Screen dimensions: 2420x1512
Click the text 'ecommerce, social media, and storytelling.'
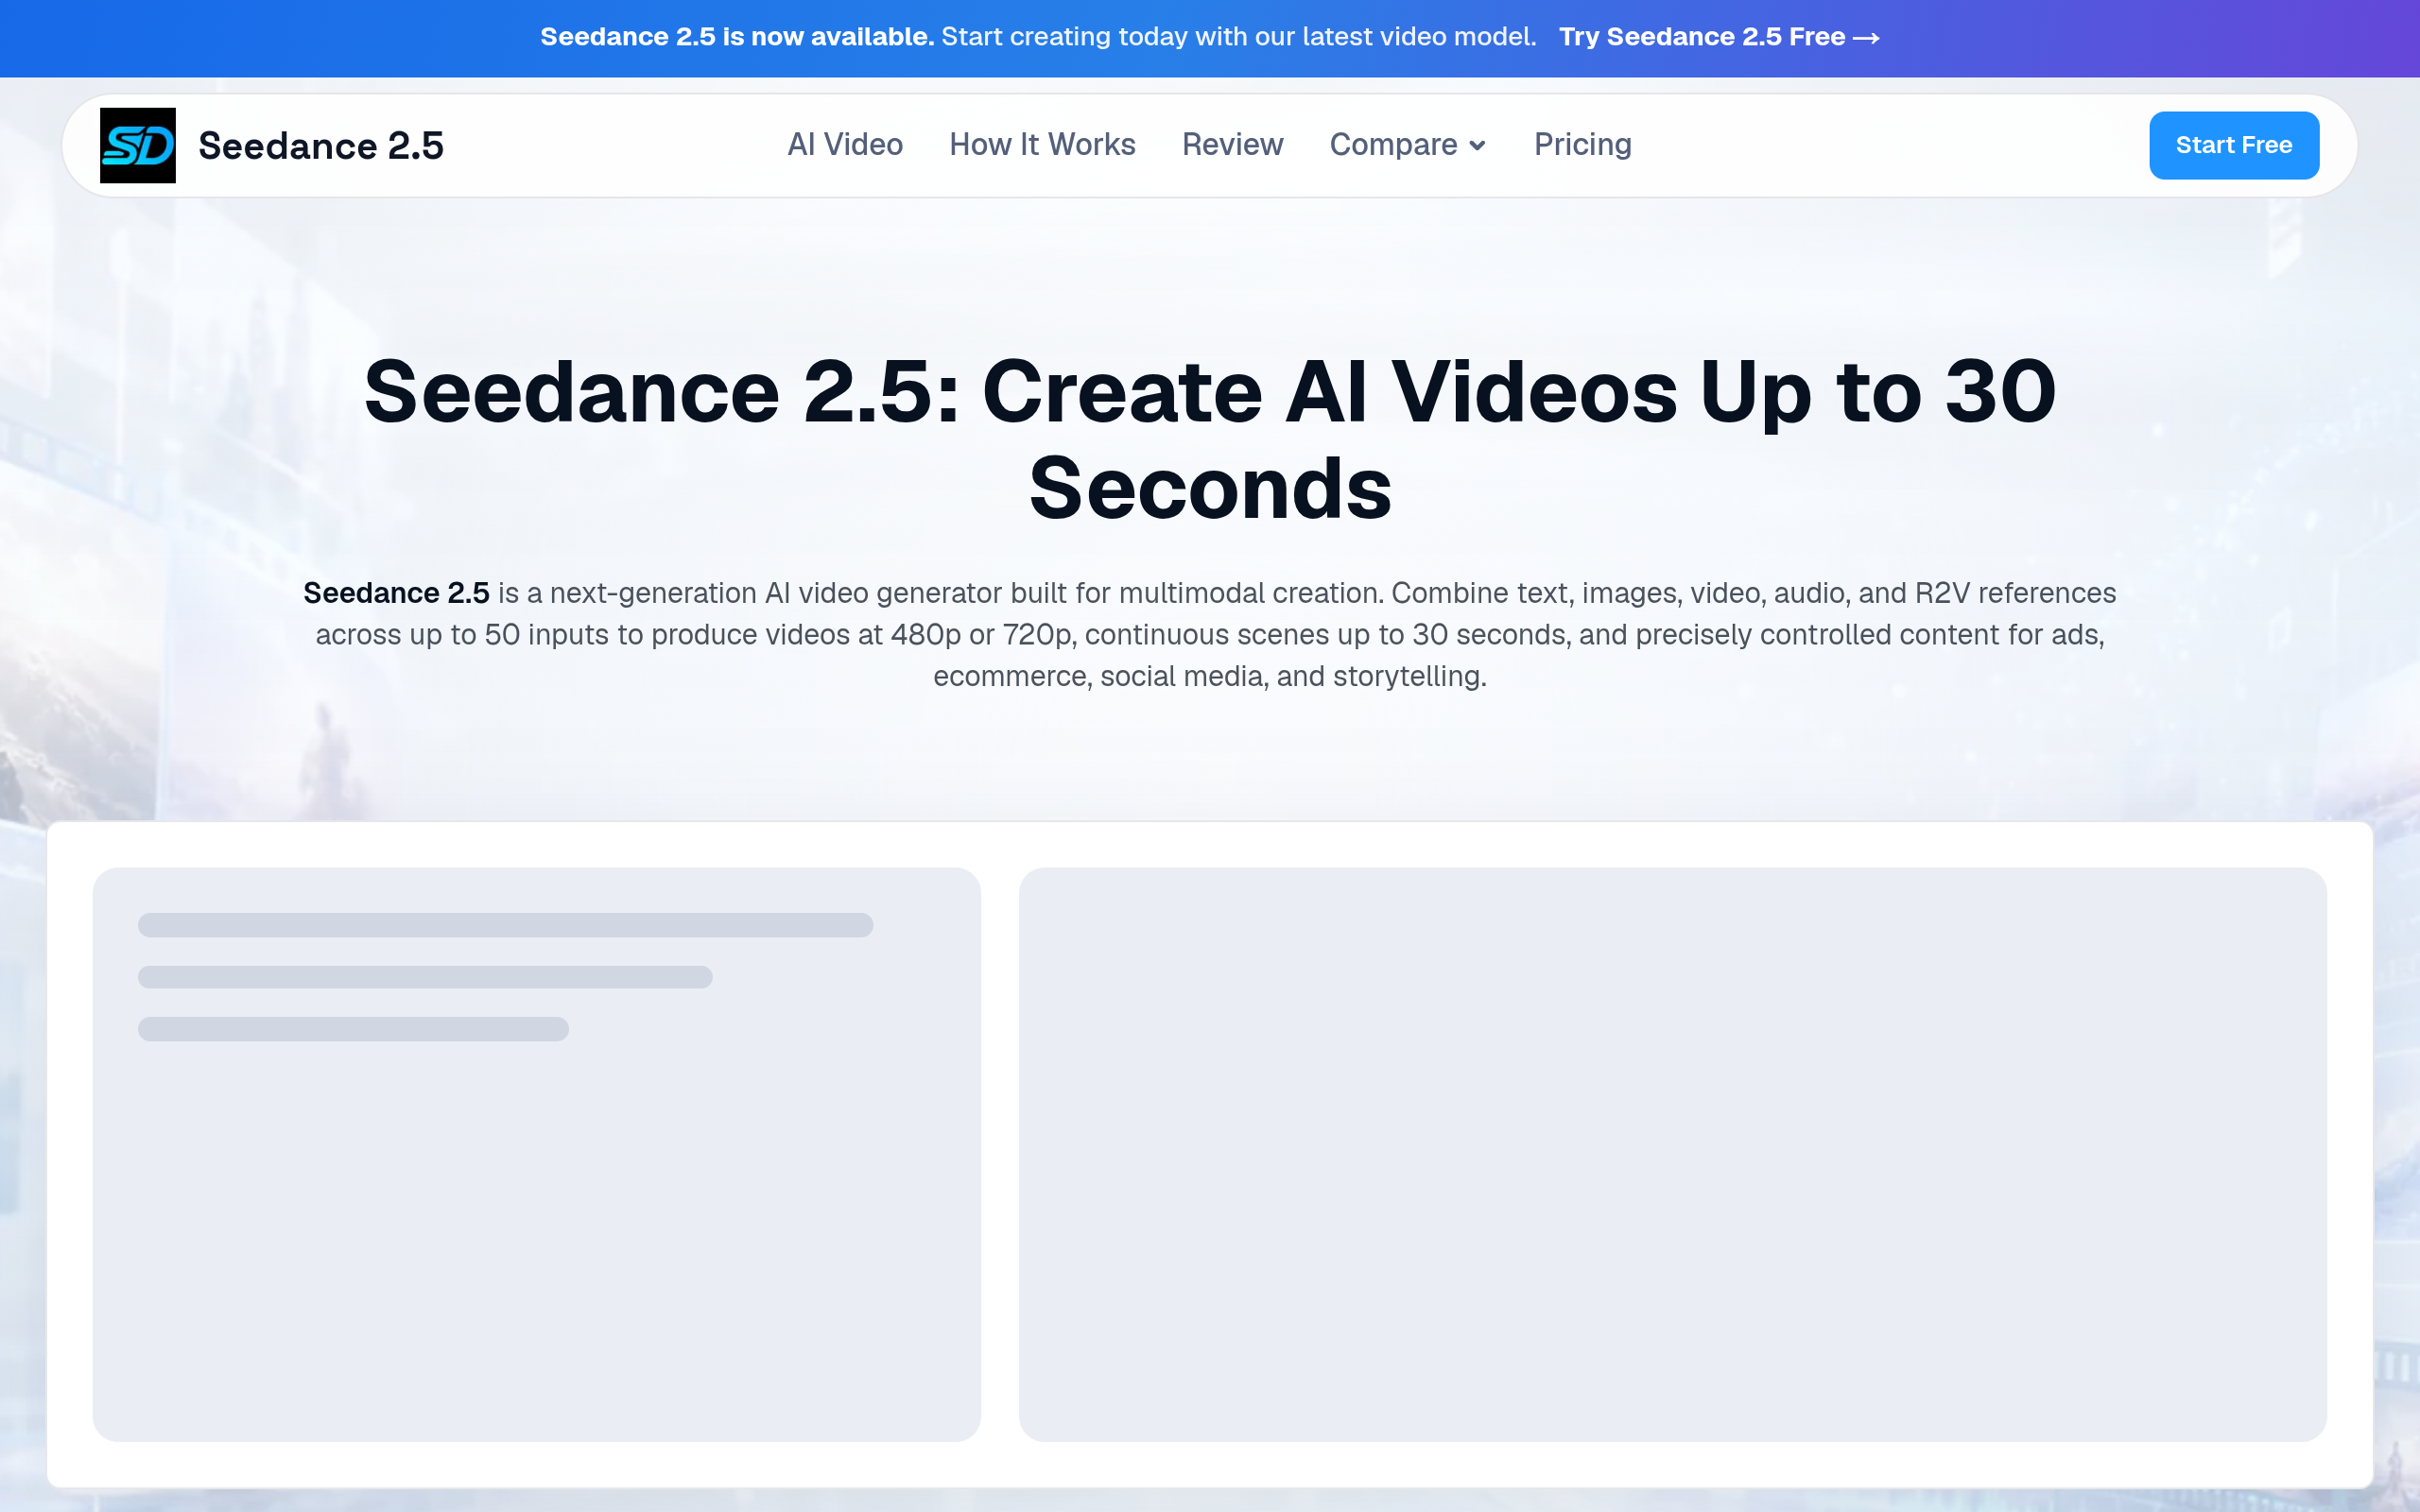[x=1210, y=677]
